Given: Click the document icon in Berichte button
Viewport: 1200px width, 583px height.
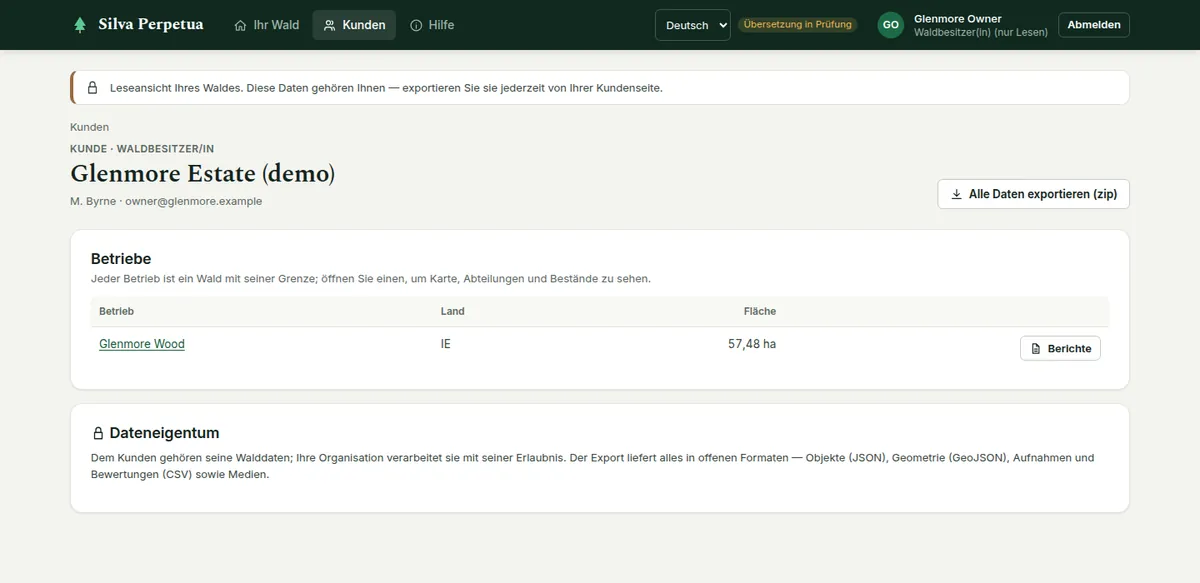Looking at the screenshot, I should click(x=1036, y=348).
